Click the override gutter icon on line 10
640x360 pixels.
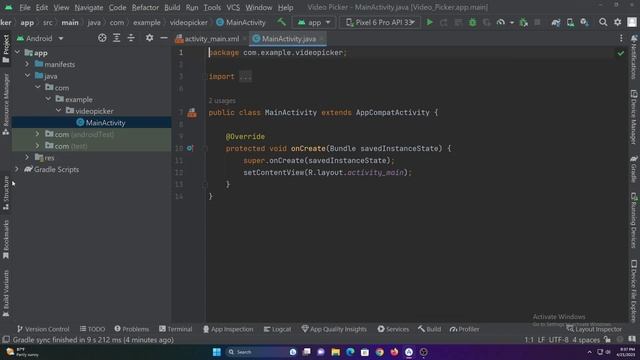pos(190,148)
